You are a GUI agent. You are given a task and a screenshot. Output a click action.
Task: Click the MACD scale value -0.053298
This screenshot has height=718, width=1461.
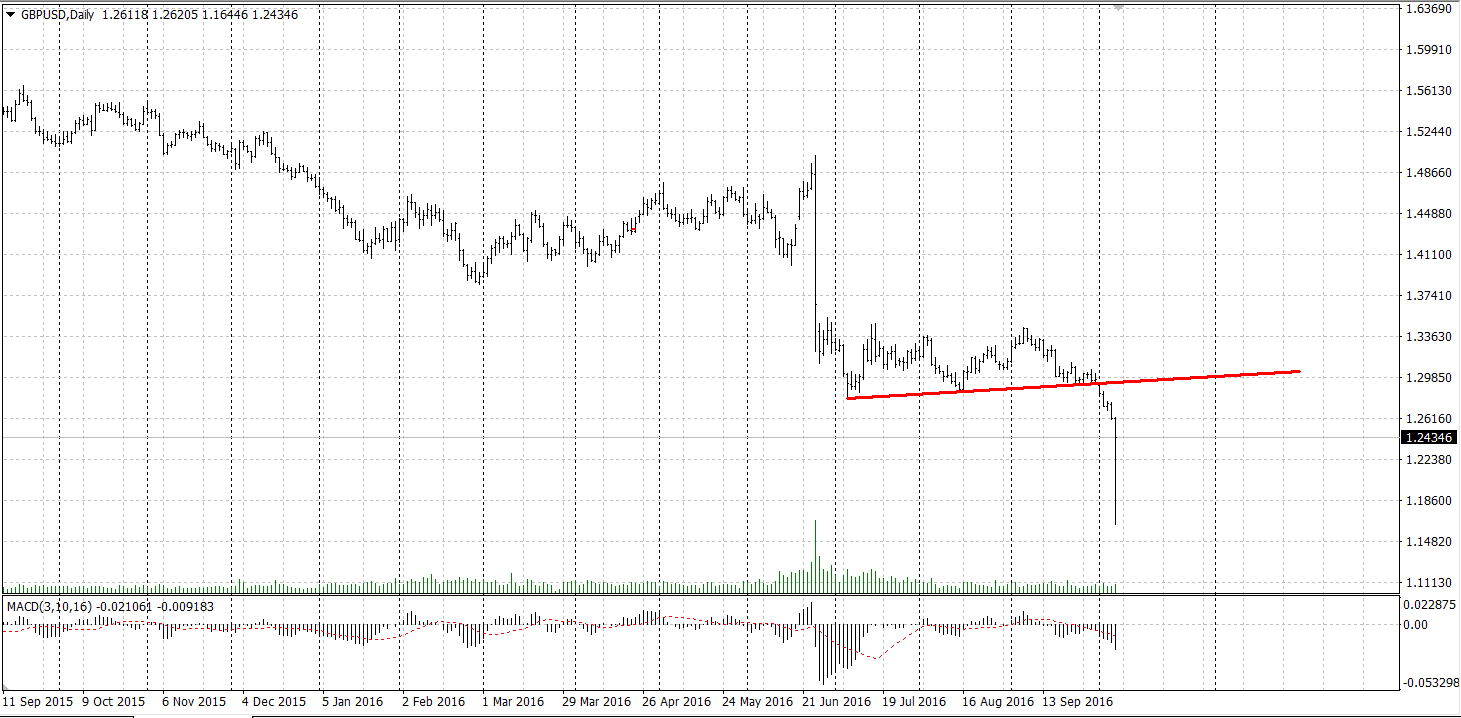(1430, 682)
